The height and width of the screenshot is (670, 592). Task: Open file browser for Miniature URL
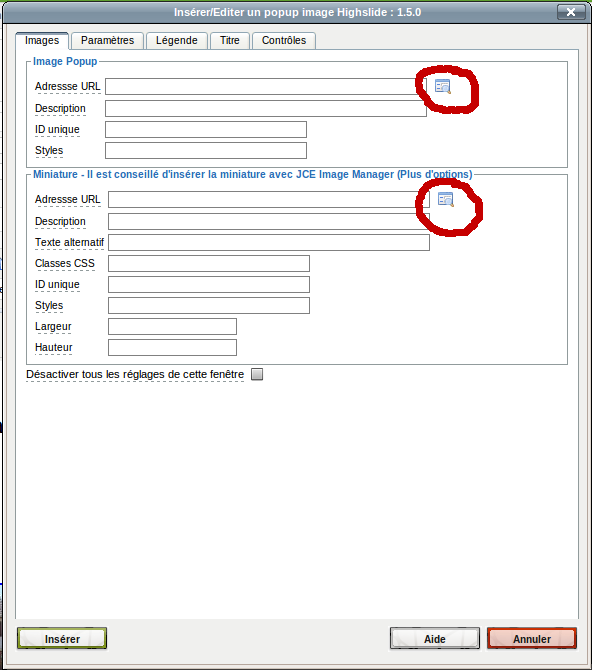[x=445, y=200]
